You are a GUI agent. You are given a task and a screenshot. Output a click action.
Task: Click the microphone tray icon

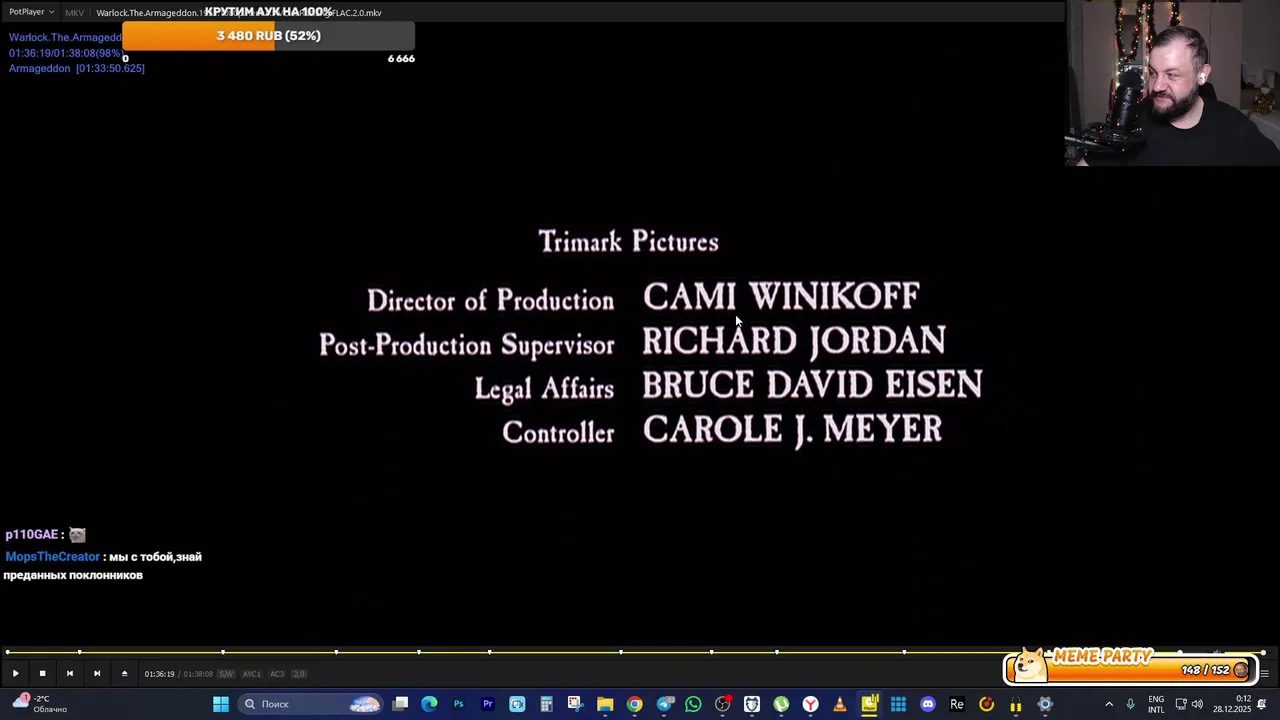1131,704
